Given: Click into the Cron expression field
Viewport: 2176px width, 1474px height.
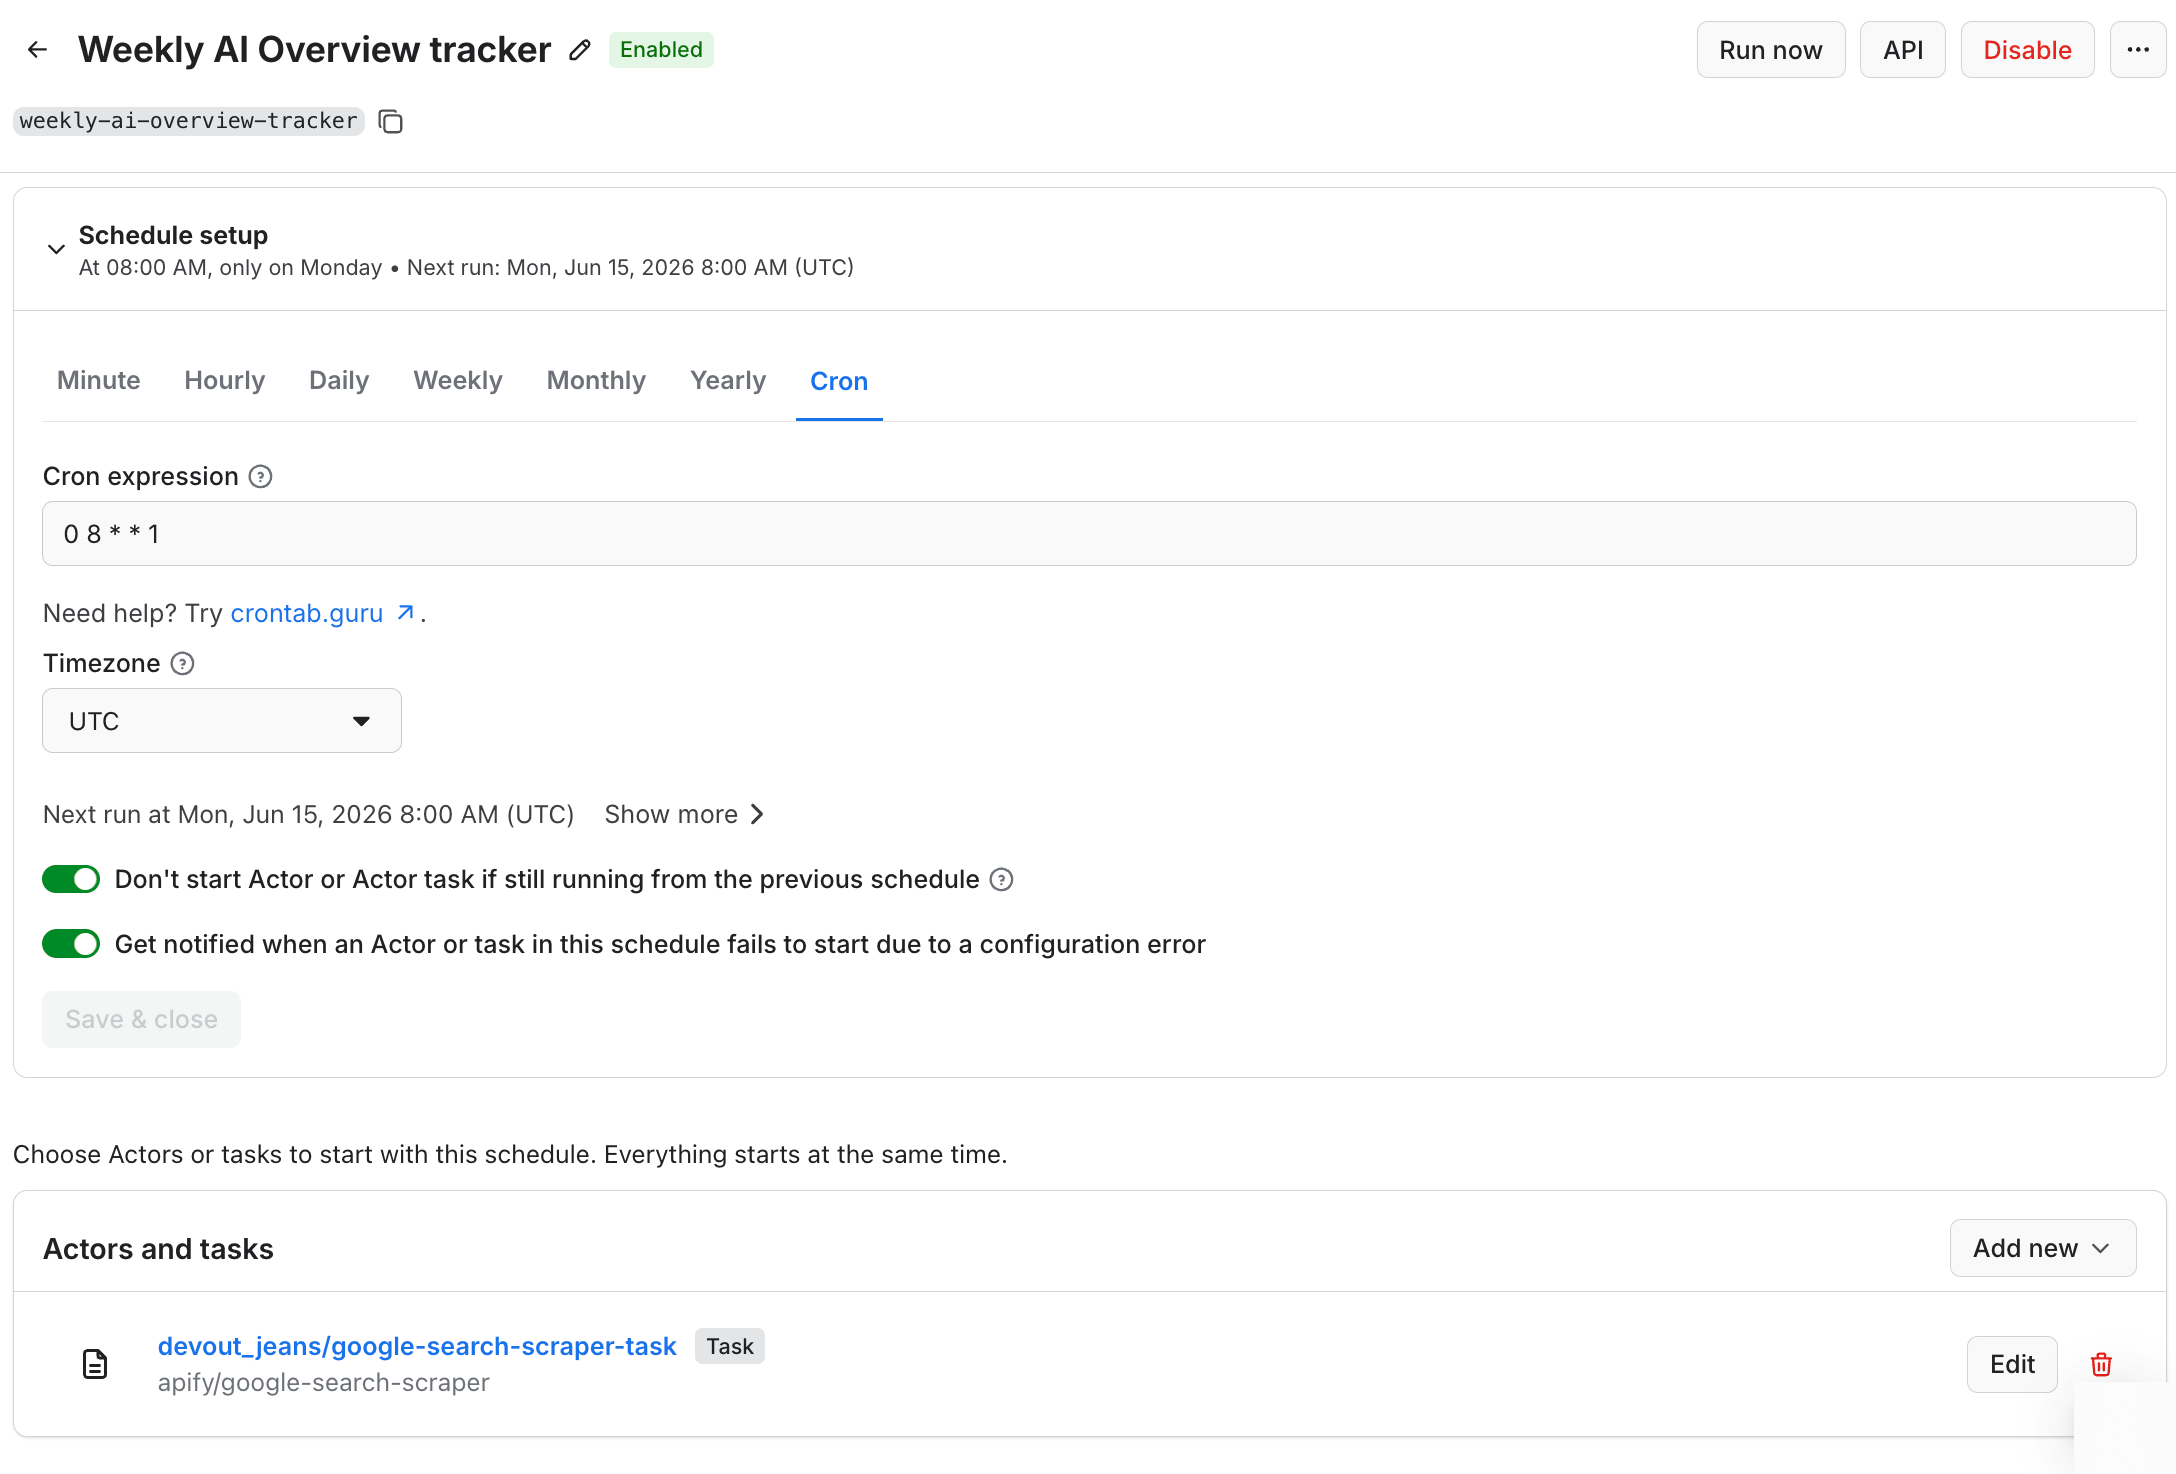Looking at the screenshot, I should click(x=1089, y=534).
